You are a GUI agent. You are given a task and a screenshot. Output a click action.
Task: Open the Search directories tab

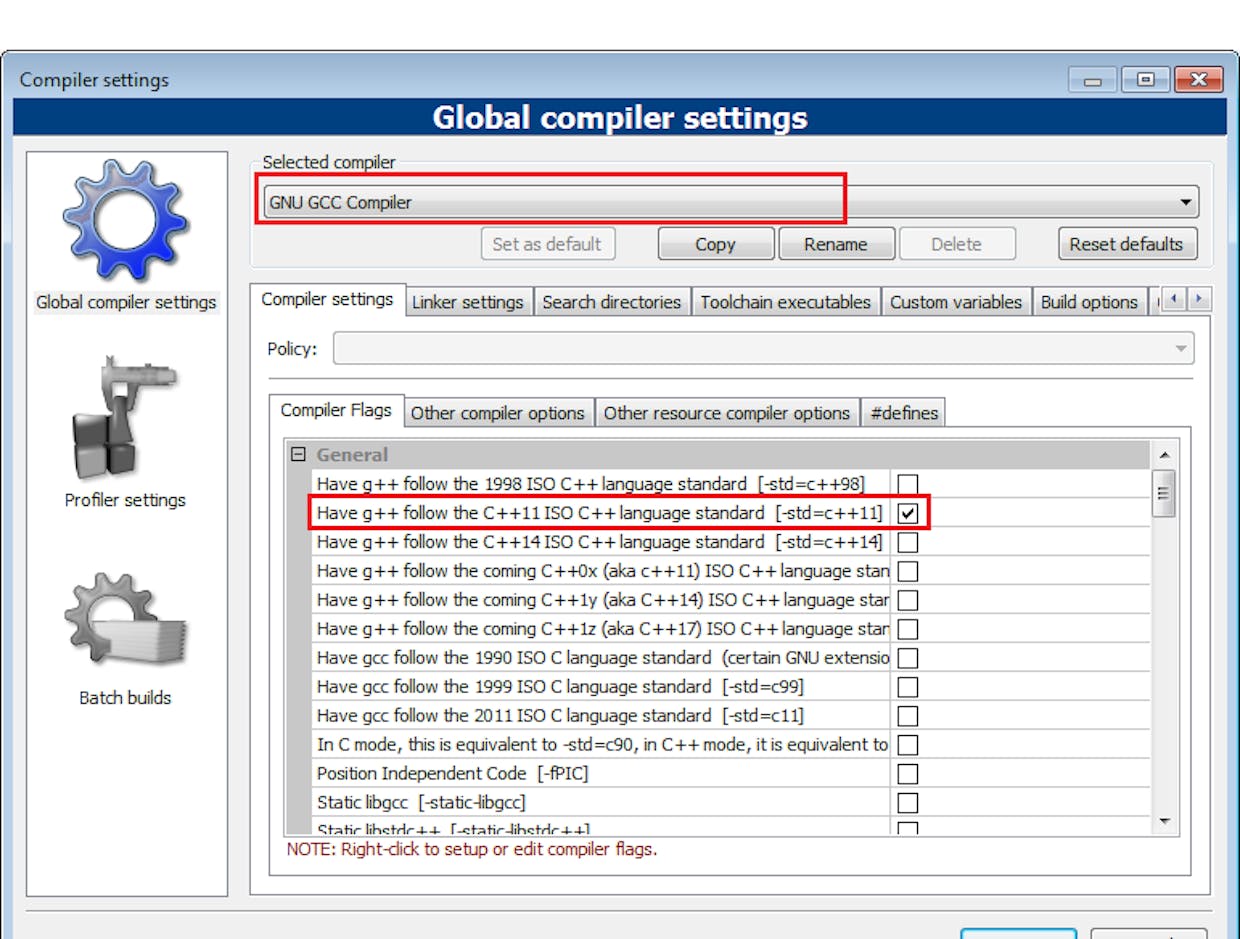tap(612, 302)
